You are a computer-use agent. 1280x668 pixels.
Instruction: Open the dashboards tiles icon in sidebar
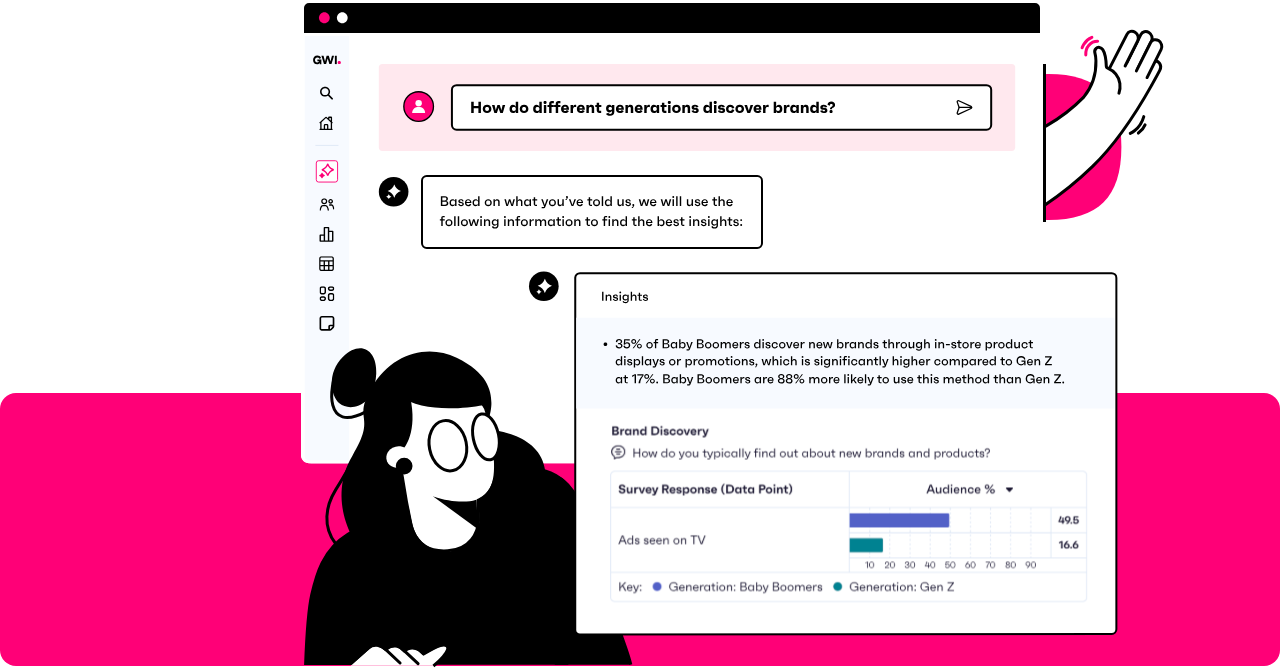(326, 294)
